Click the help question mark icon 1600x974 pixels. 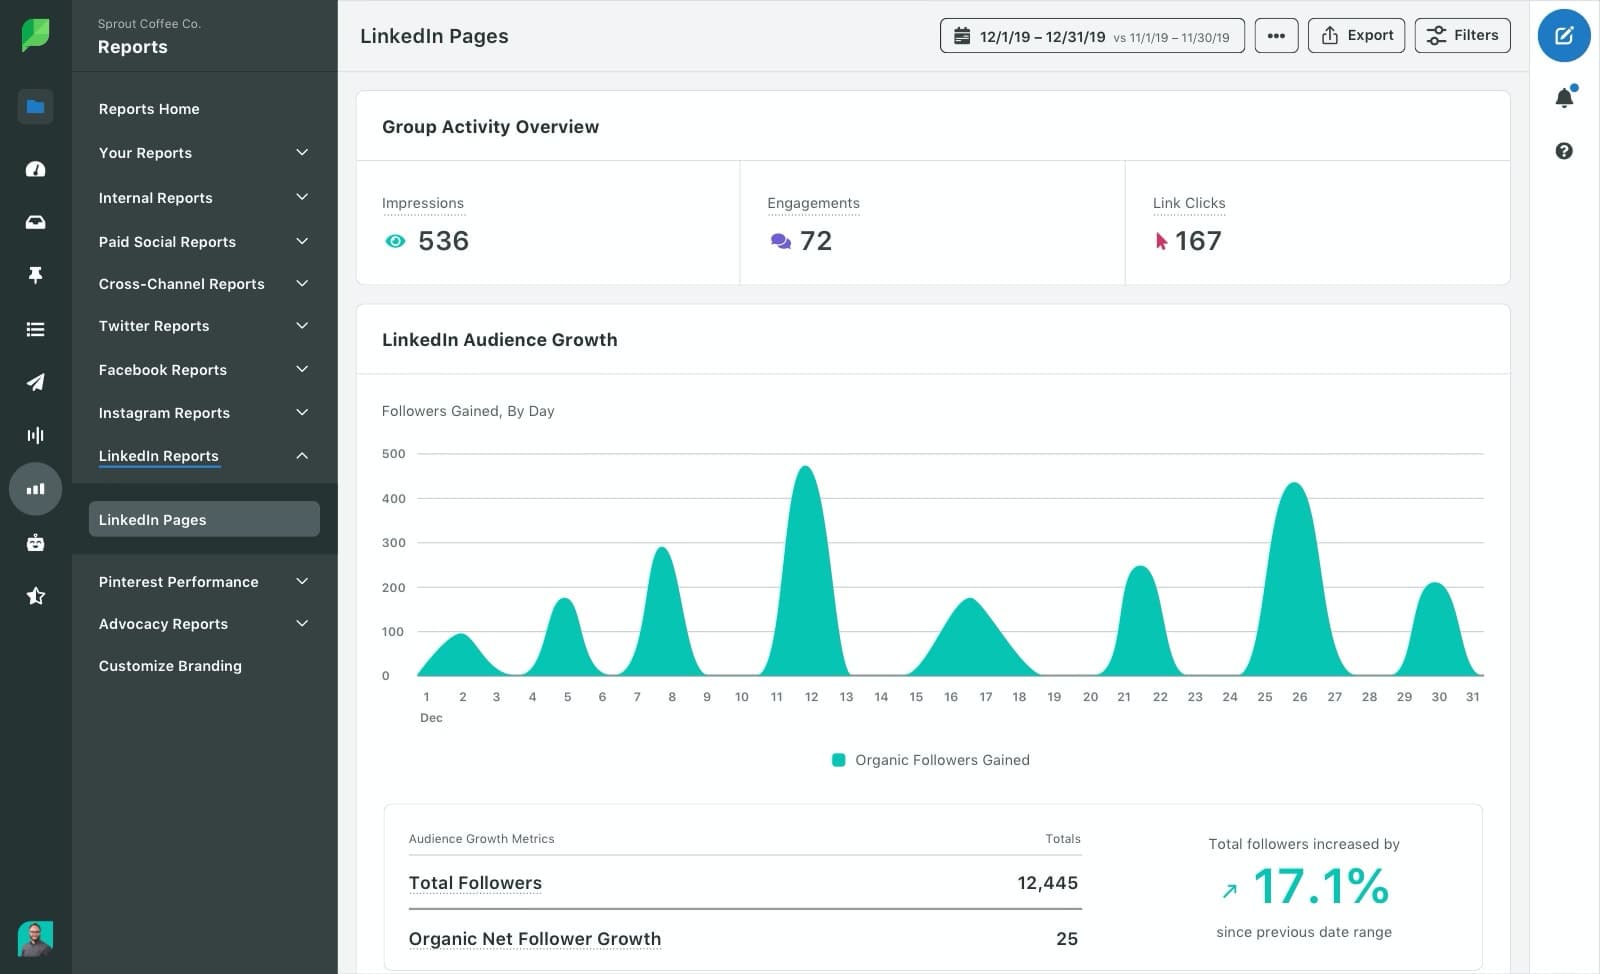click(x=1565, y=151)
